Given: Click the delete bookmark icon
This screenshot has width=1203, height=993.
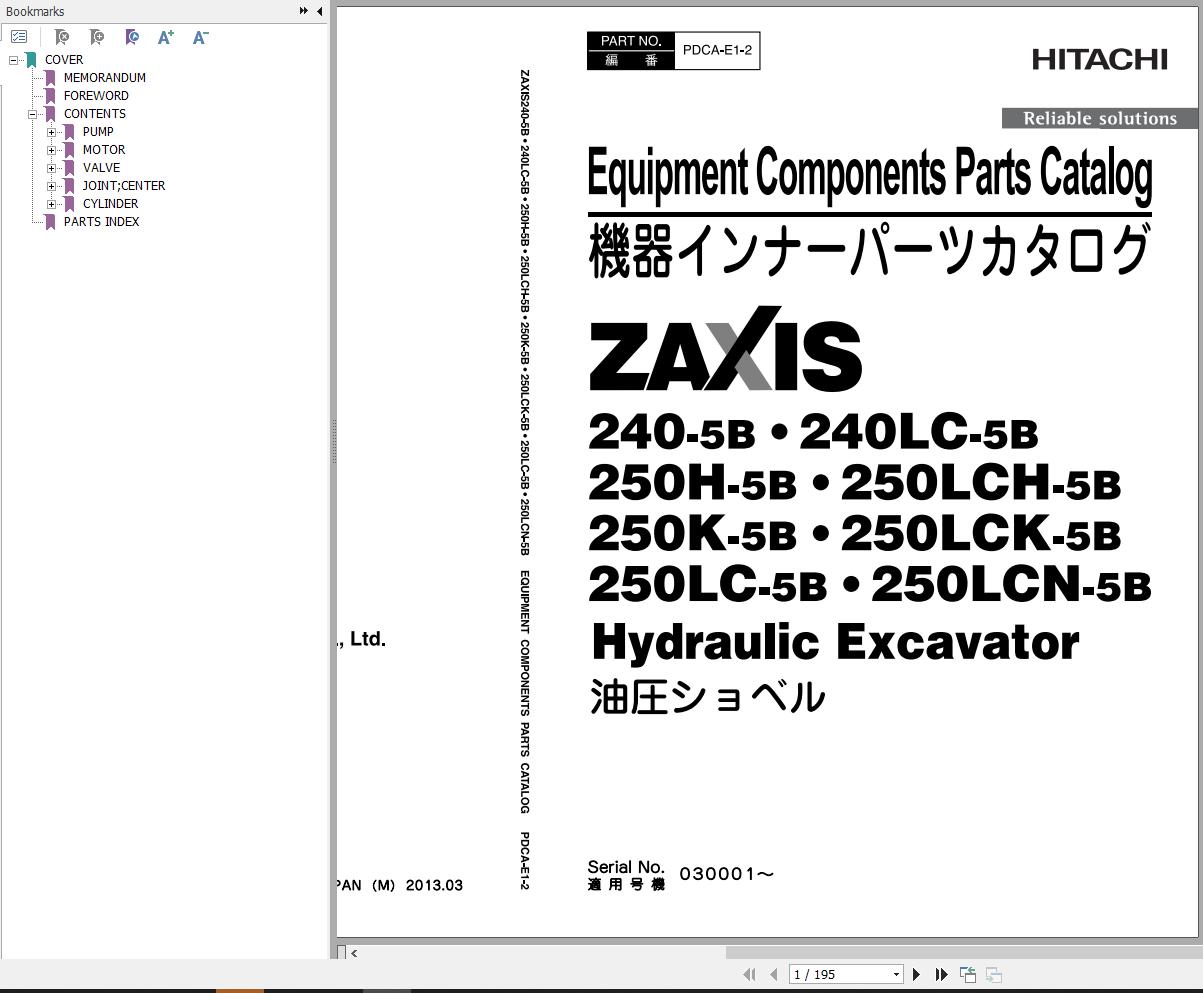Looking at the screenshot, I should point(62,37).
